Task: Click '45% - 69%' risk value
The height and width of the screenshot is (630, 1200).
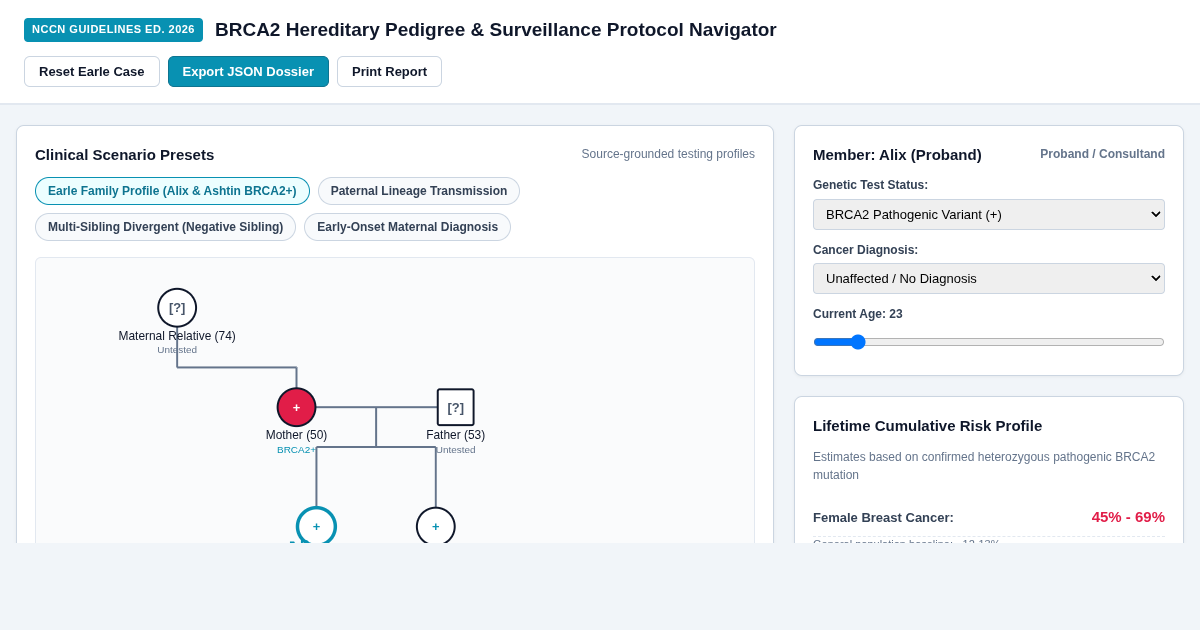Action: click(x=1128, y=517)
